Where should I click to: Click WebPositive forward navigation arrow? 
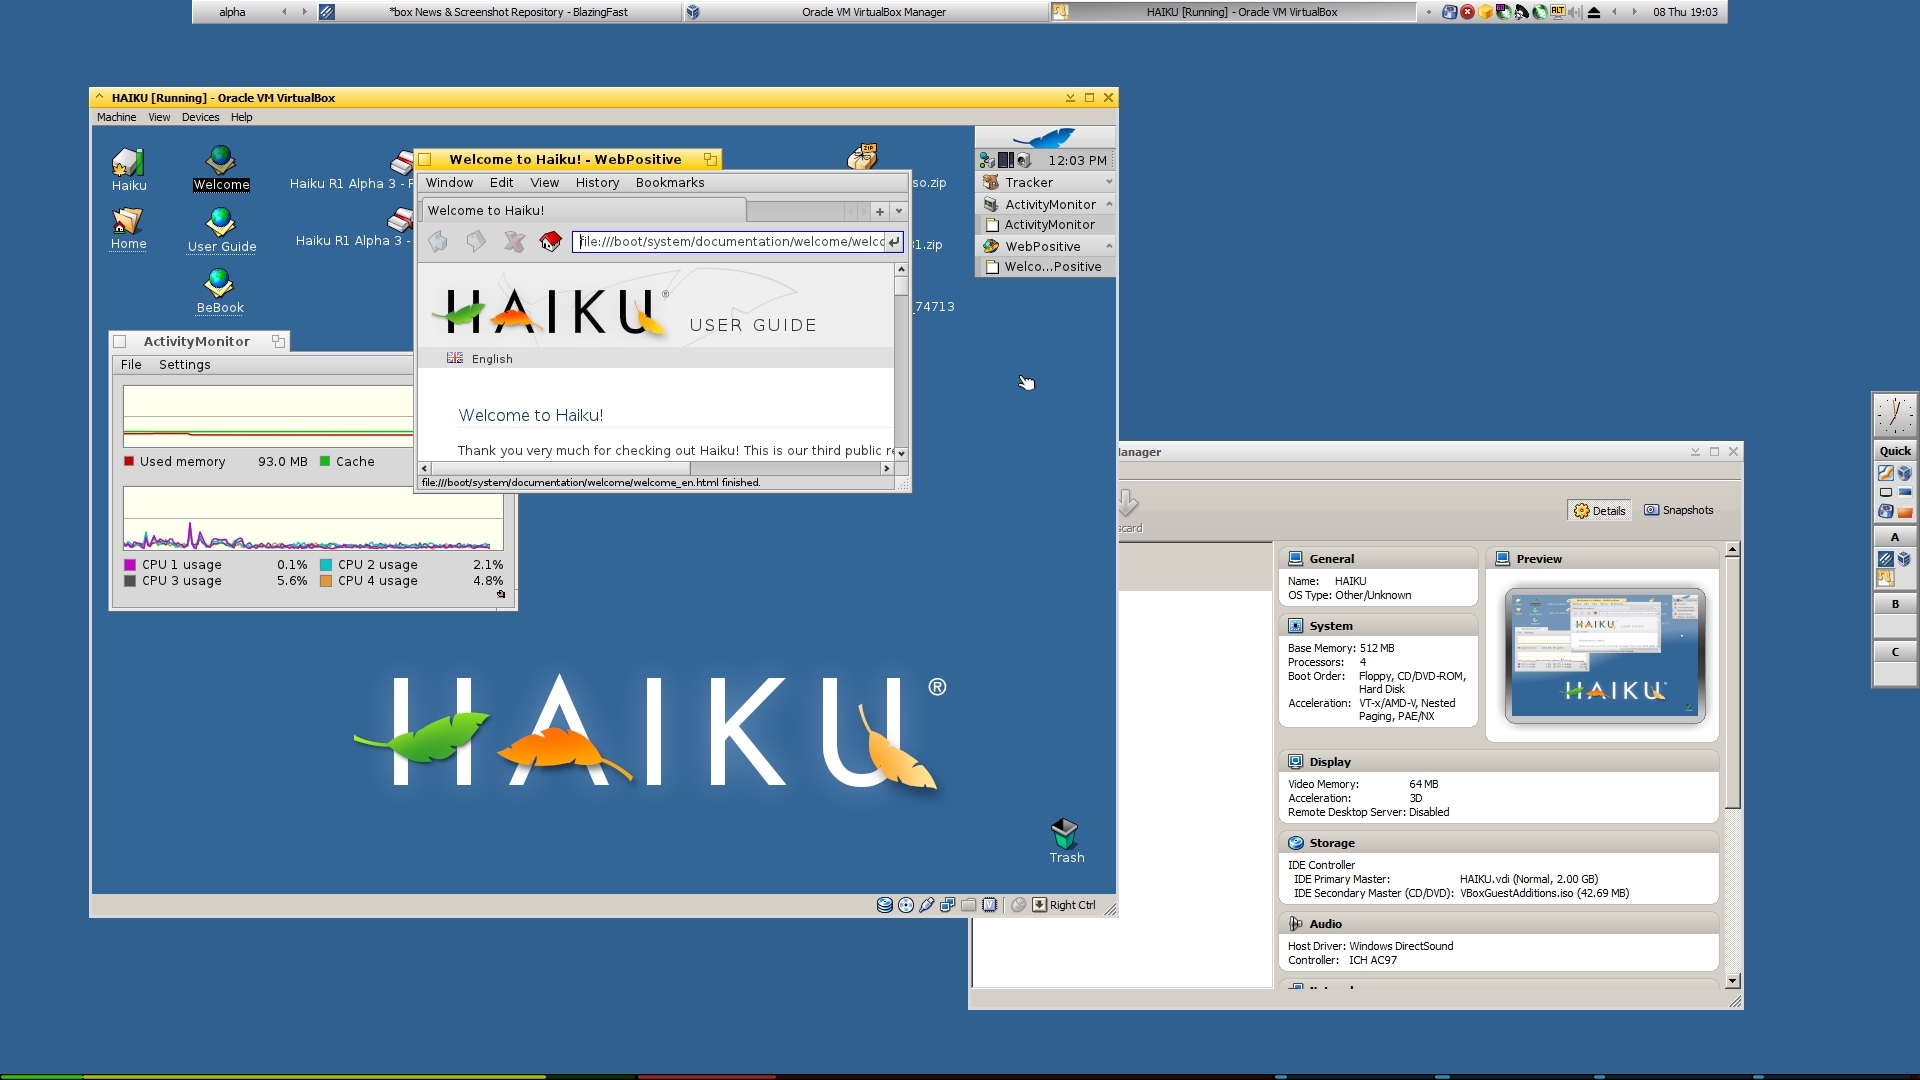coord(476,241)
